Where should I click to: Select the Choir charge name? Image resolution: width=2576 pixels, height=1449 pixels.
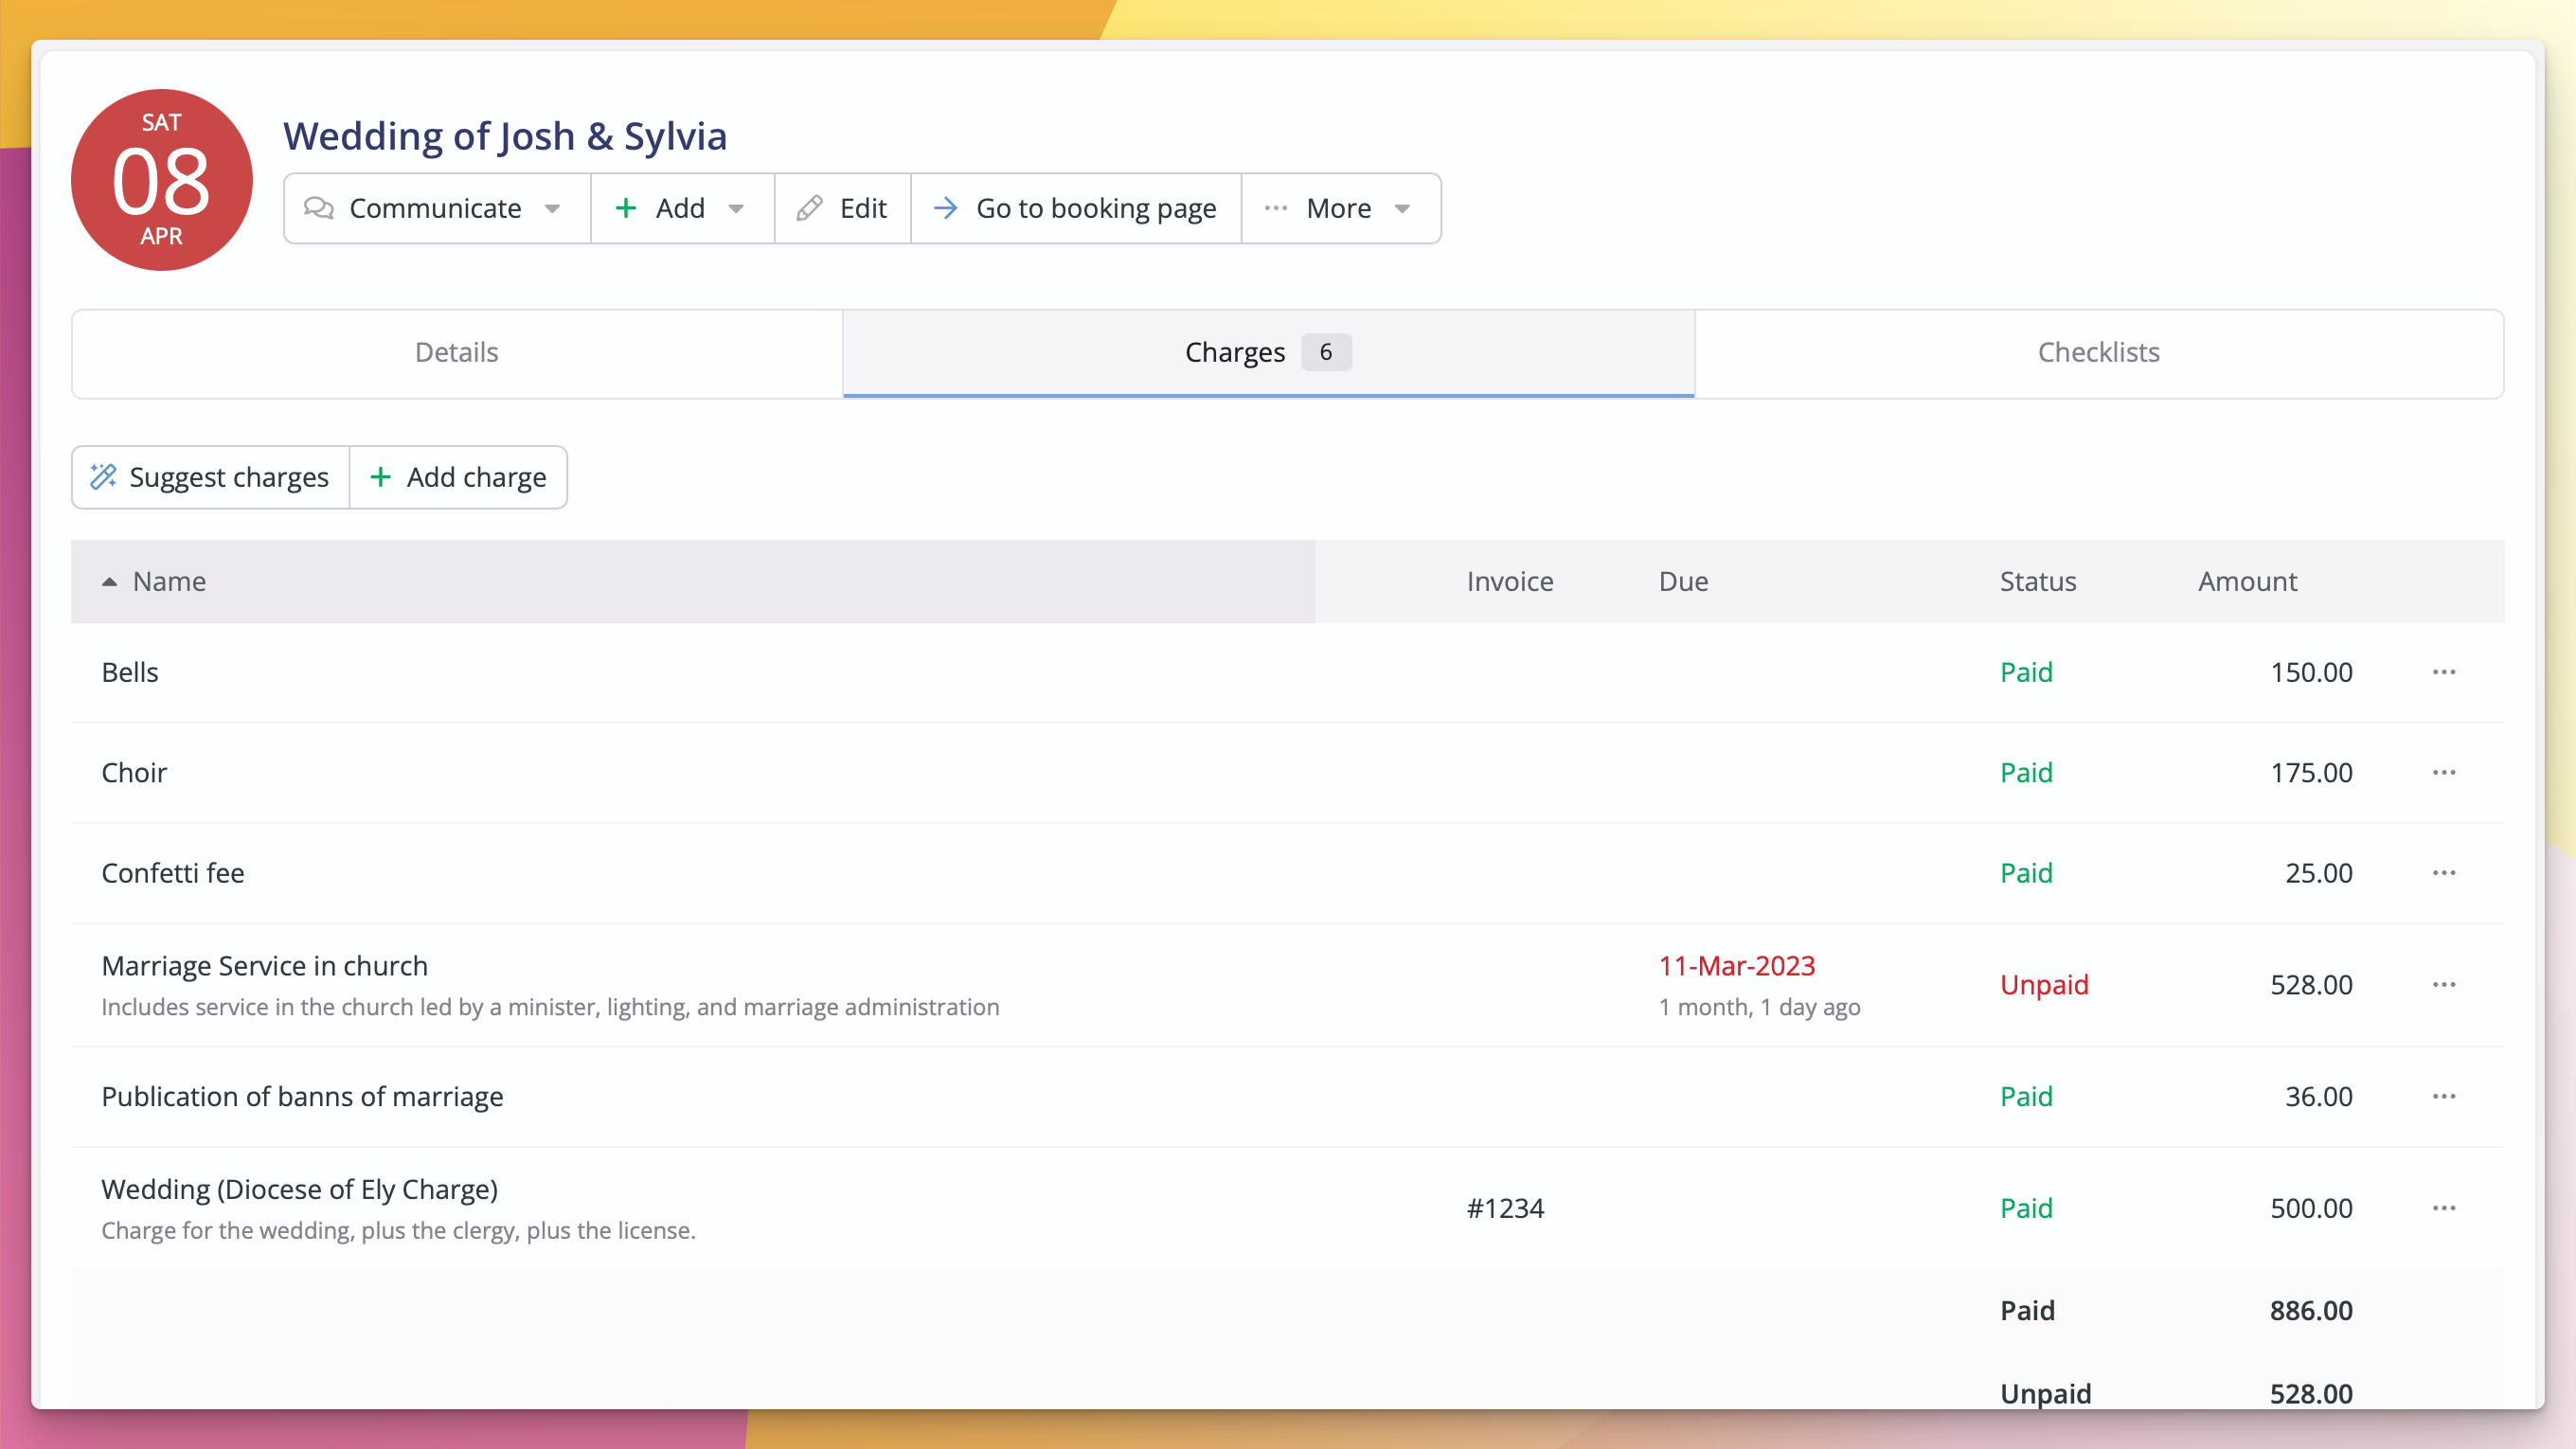(134, 772)
